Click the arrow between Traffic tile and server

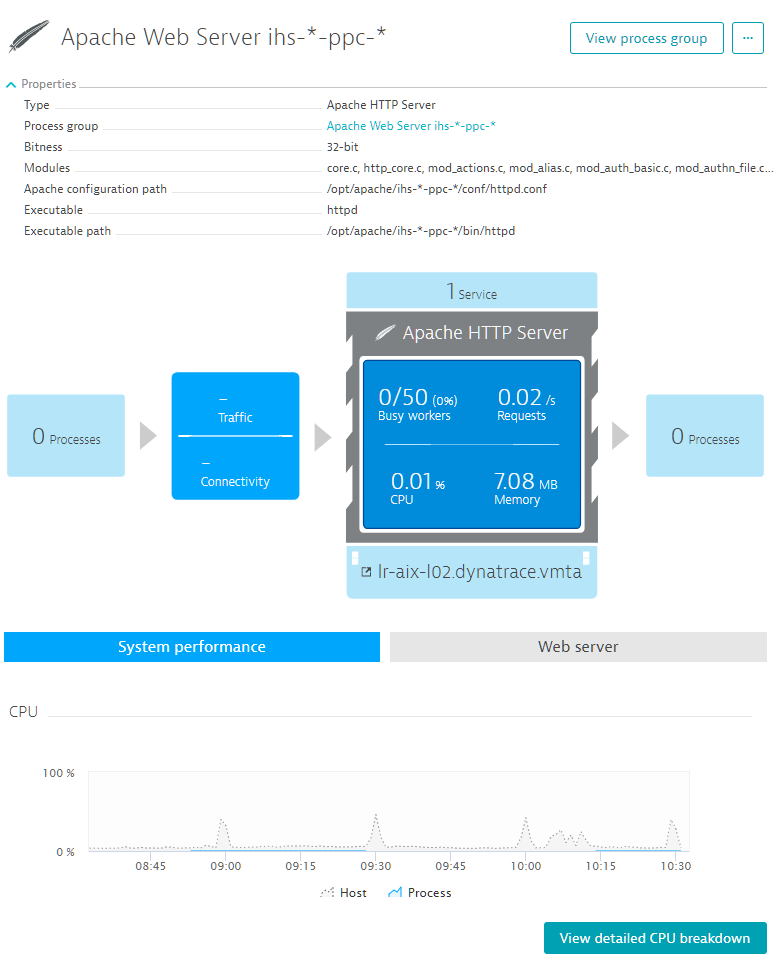[323, 437]
